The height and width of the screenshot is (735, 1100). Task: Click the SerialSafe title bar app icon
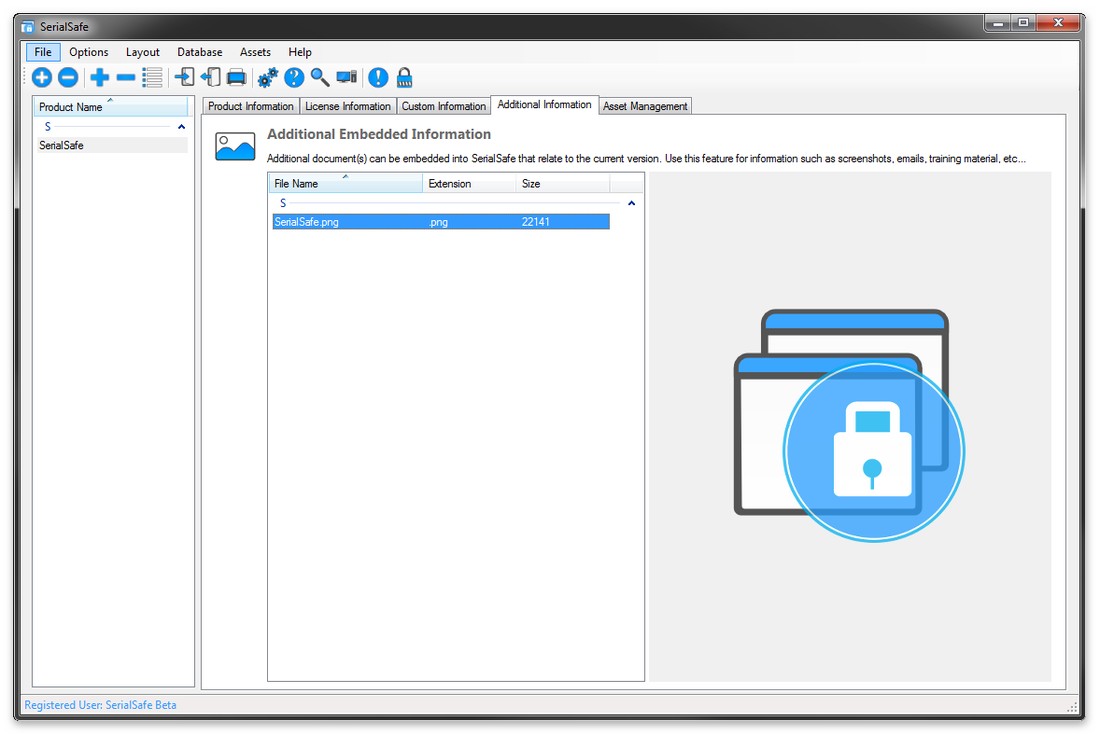[27, 27]
